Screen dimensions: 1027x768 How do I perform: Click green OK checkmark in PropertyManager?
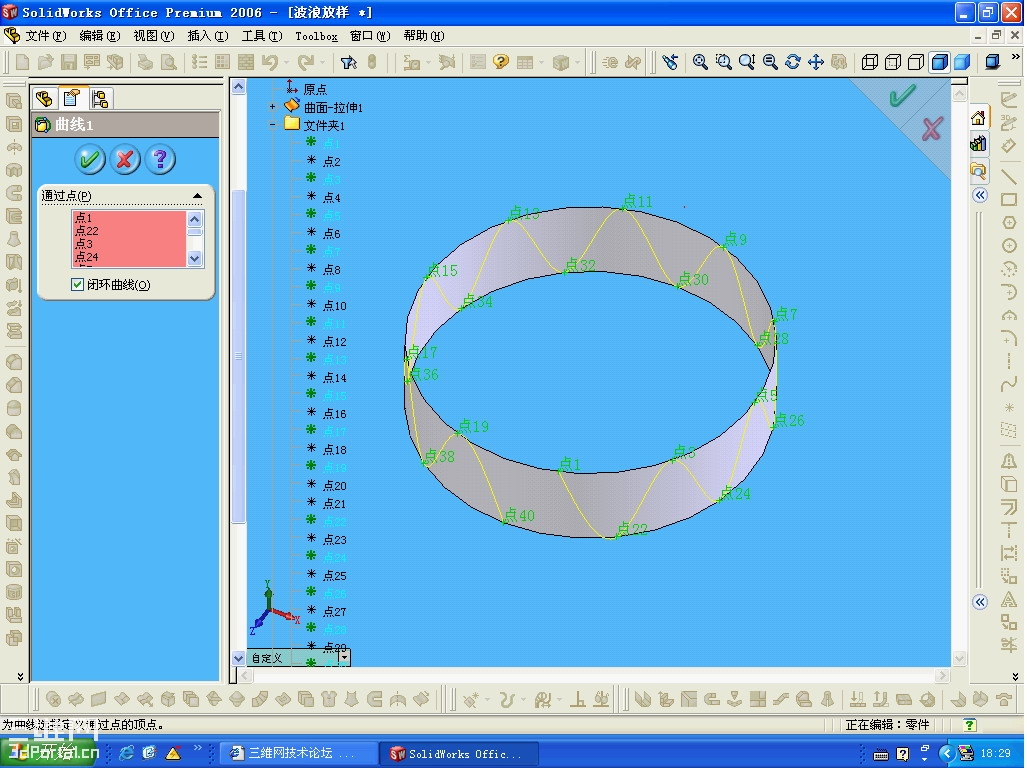coord(90,159)
